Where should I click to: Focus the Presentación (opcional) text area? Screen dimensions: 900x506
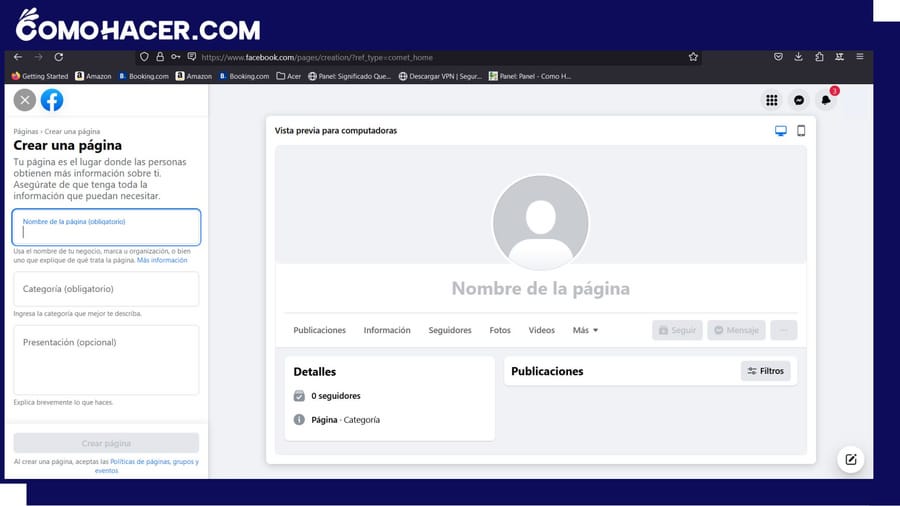106,360
